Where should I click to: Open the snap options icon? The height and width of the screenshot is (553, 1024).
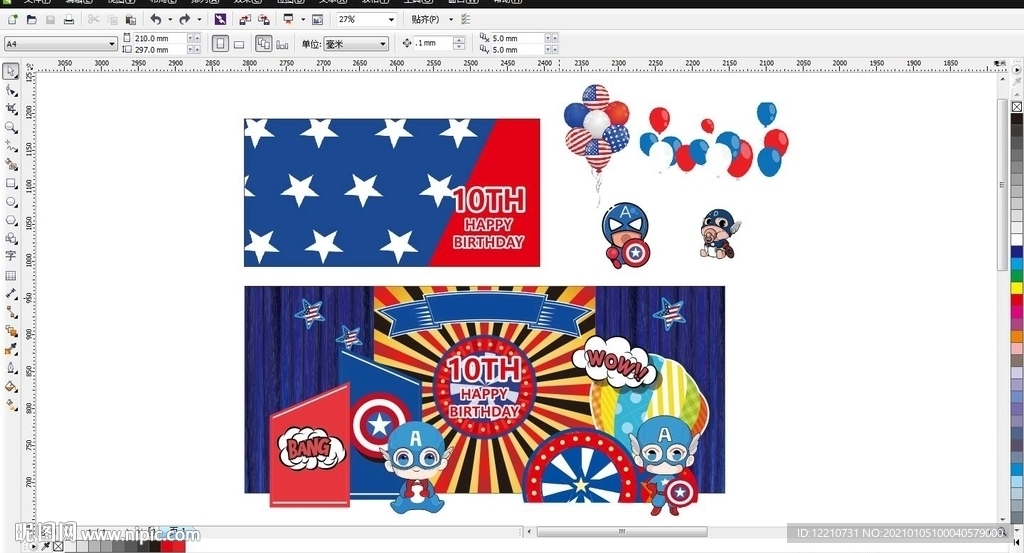pyautogui.click(x=466, y=20)
